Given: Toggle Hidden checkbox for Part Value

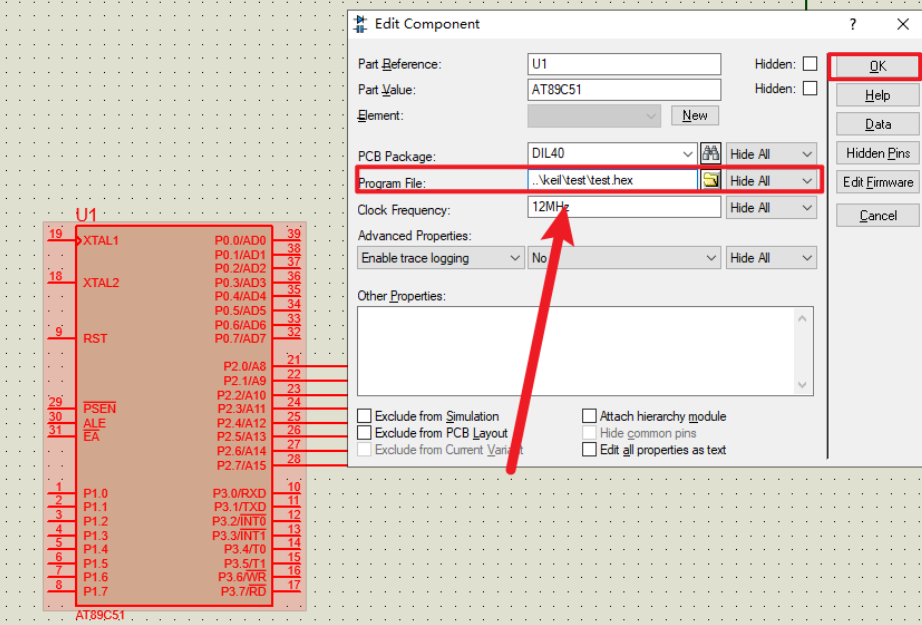Looking at the screenshot, I should point(810,88).
